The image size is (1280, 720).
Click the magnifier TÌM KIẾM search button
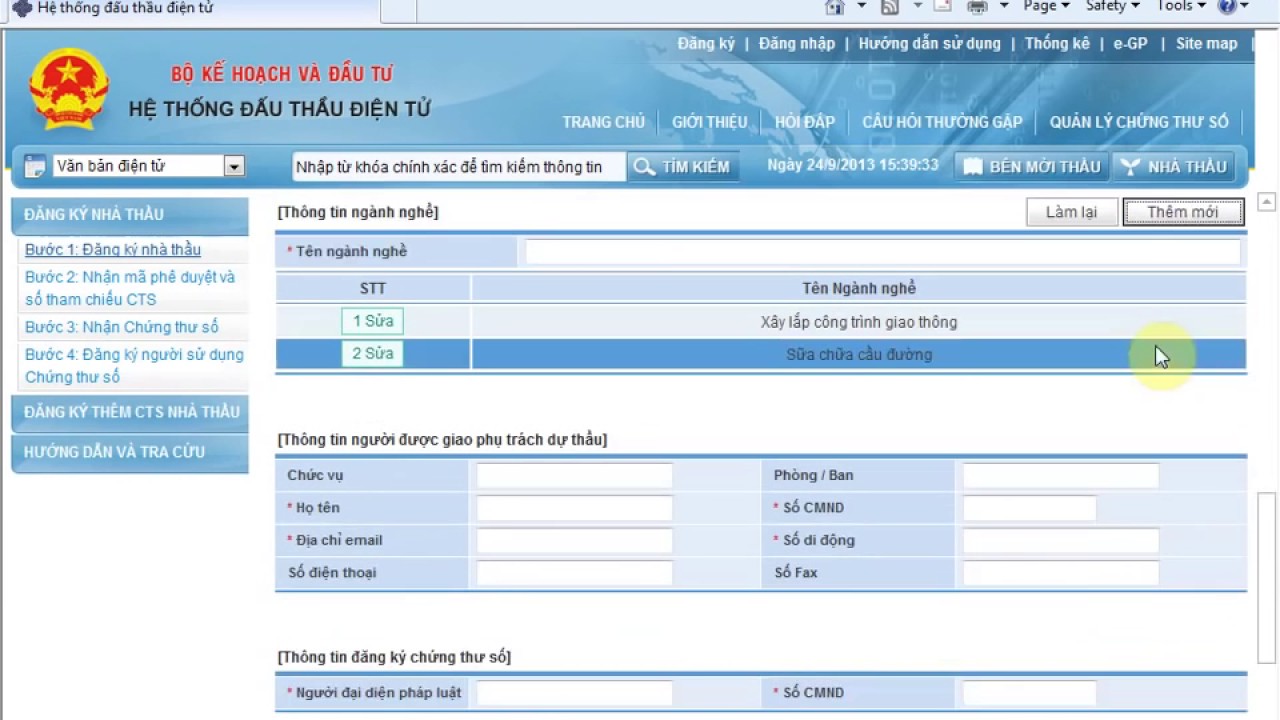click(684, 167)
